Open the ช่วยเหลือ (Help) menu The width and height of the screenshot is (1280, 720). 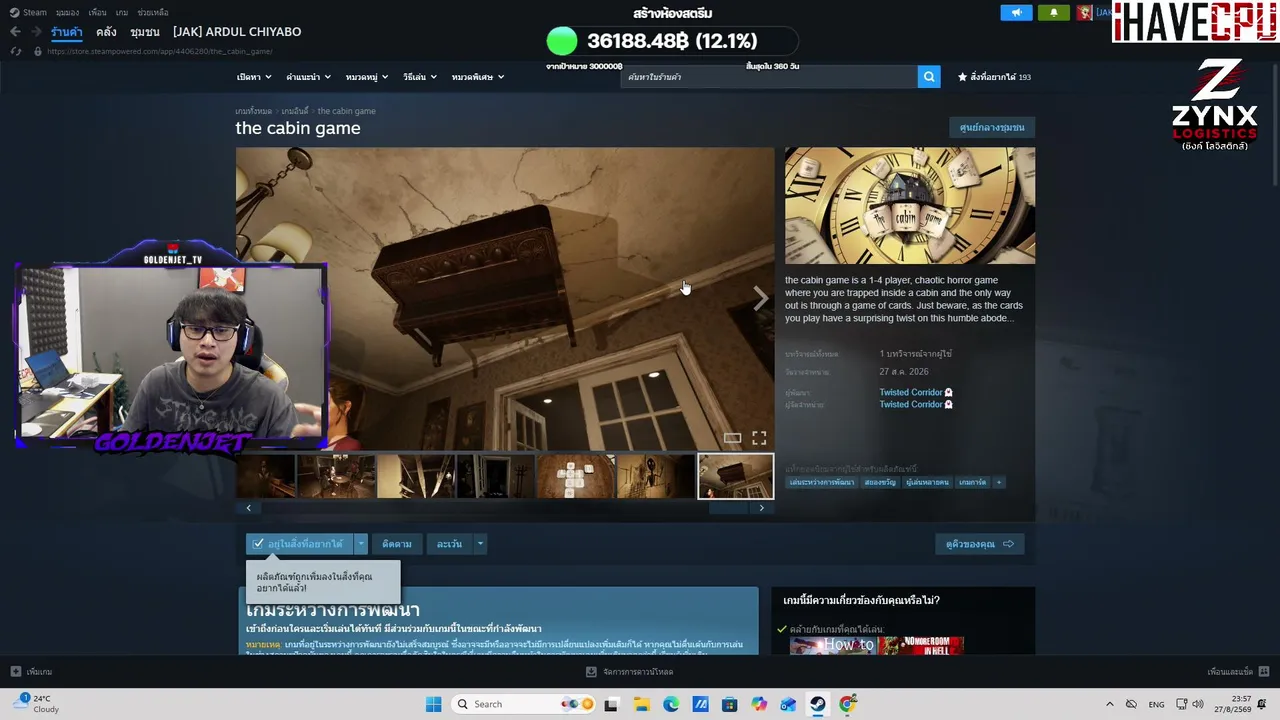pos(153,12)
